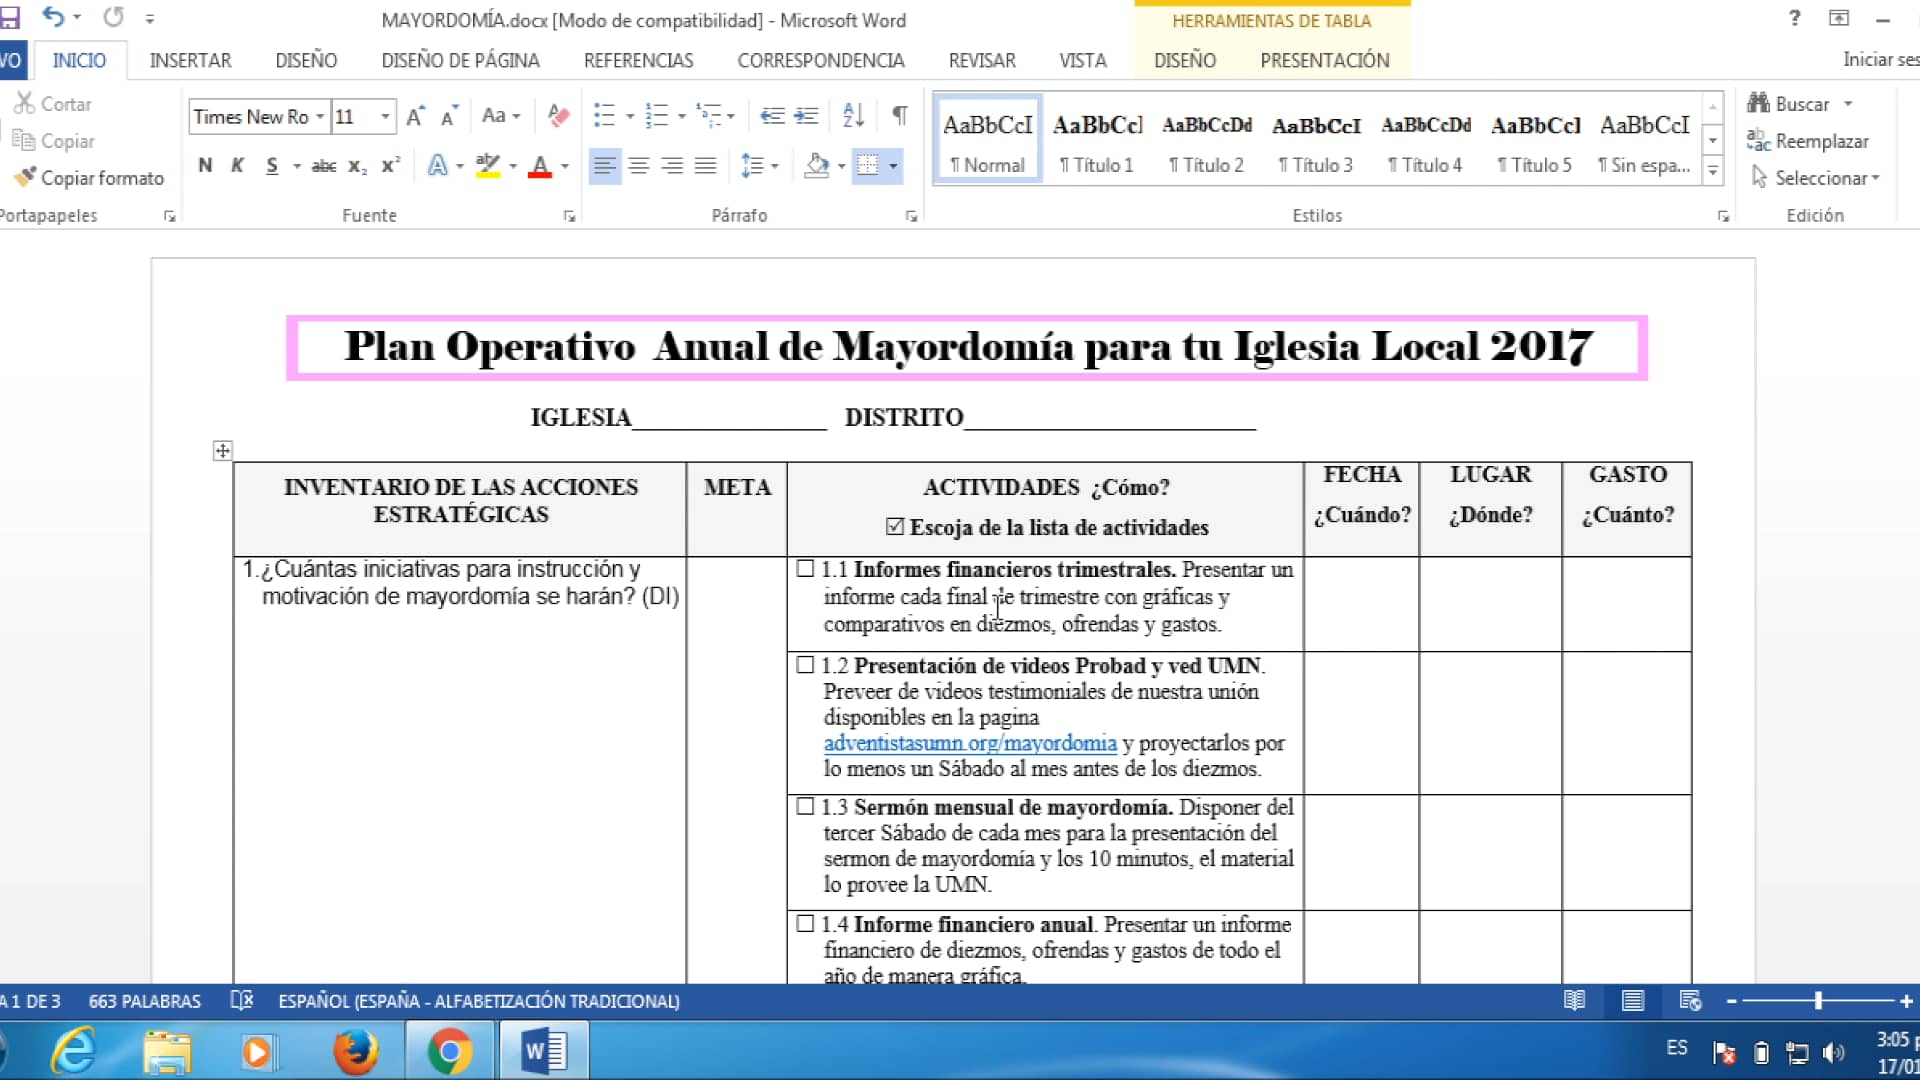This screenshot has width=1920, height=1080.
Task: Align text left icon
Action: pos(604,166)
